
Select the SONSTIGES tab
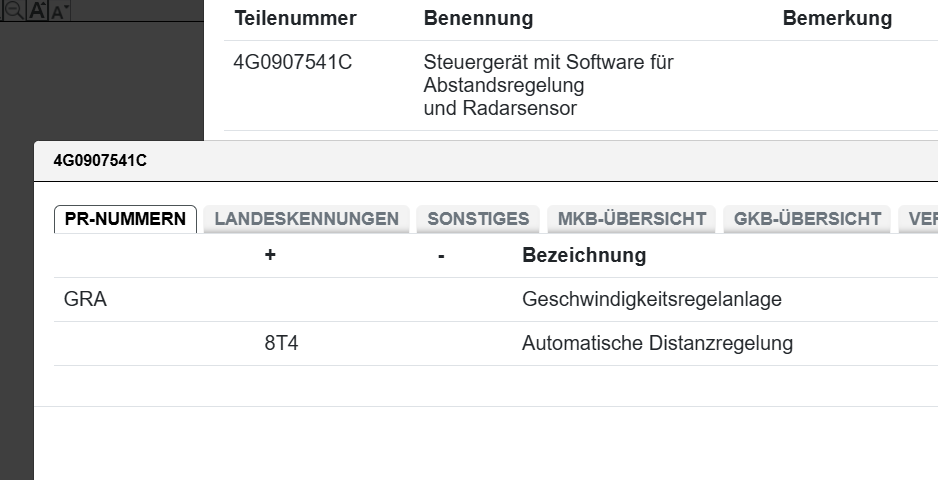[x=478, y=219]
